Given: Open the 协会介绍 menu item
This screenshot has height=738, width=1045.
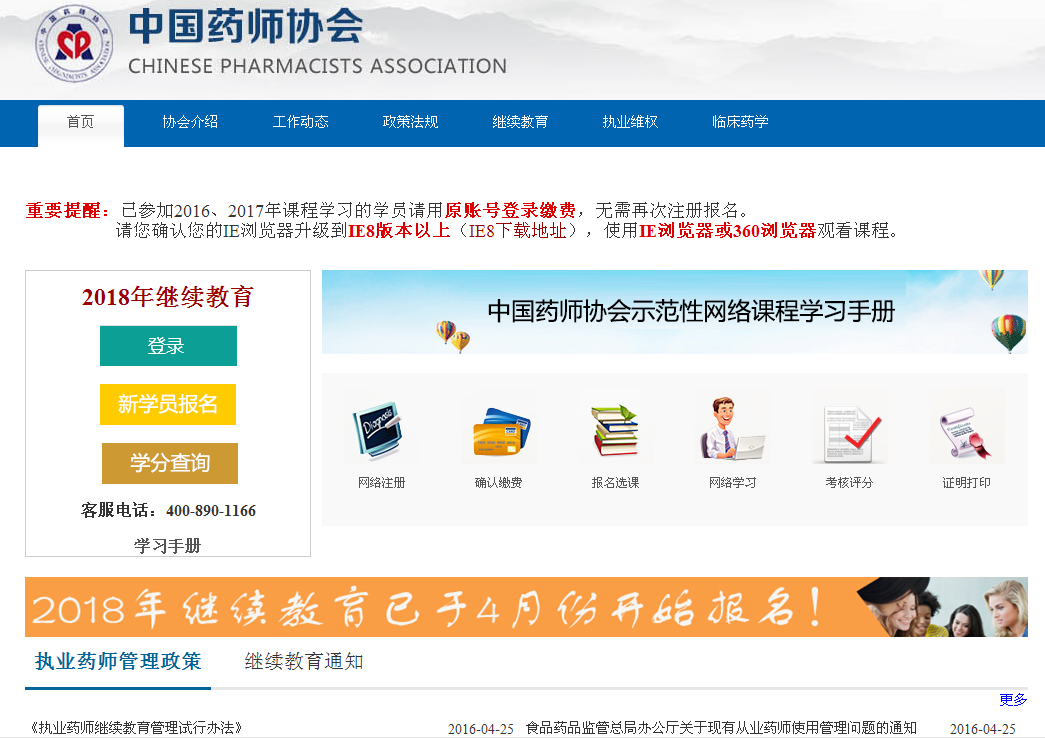Looking at the screenshot, I should (x=190, y=122).
